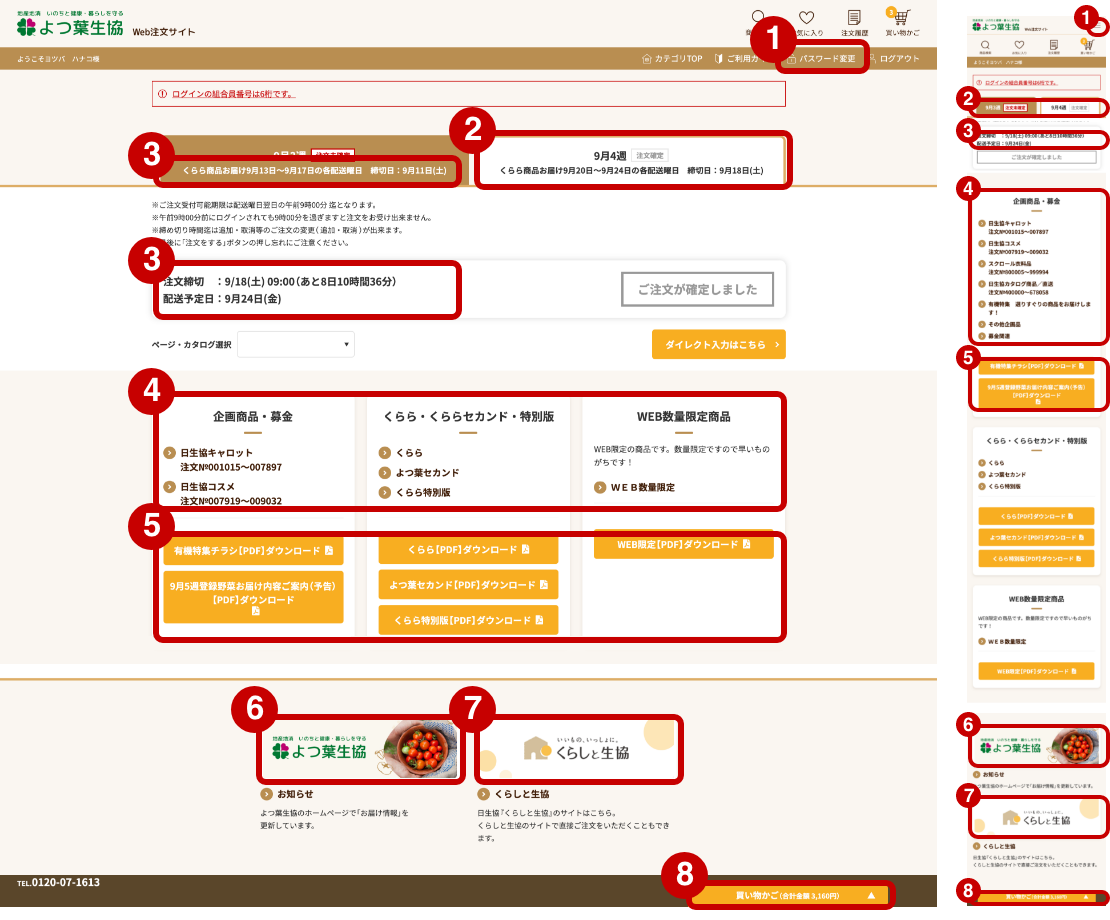Click the ダイレクト入力はこちら button
Viewport: 1110px width, 920px height.
[x=719, y=345]
